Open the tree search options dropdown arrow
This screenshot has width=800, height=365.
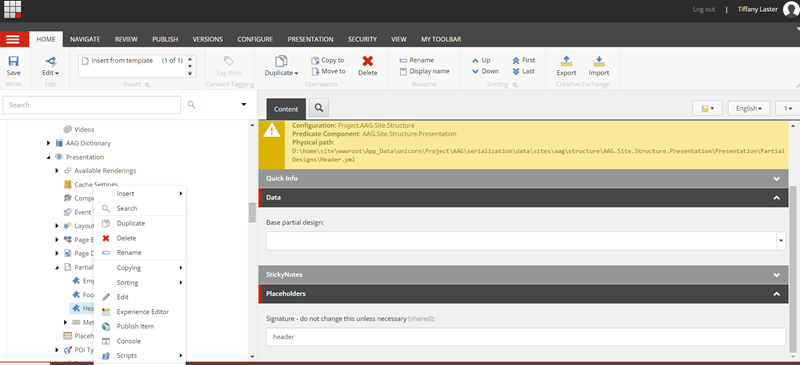pyautogui.click(x=244, y=105)
